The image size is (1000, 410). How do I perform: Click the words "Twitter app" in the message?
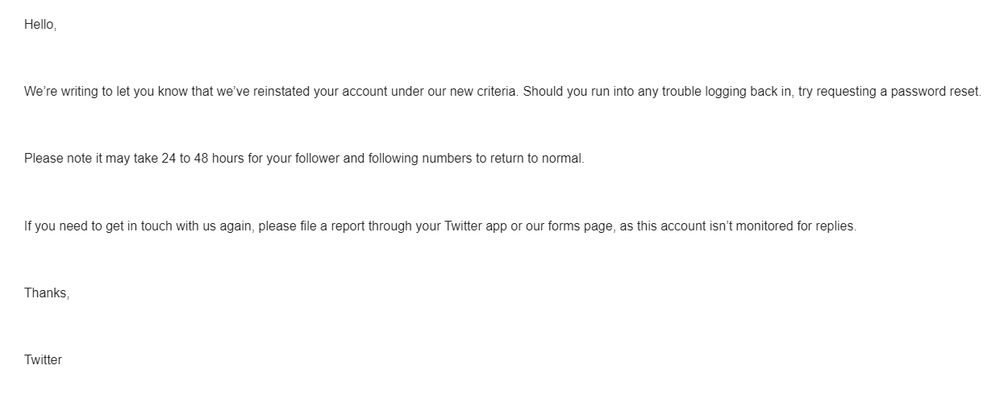(475, 226)
